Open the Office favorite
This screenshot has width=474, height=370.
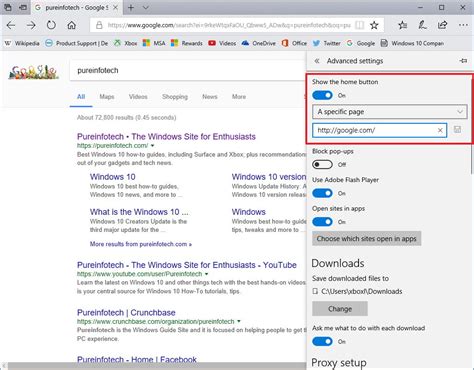294,43
